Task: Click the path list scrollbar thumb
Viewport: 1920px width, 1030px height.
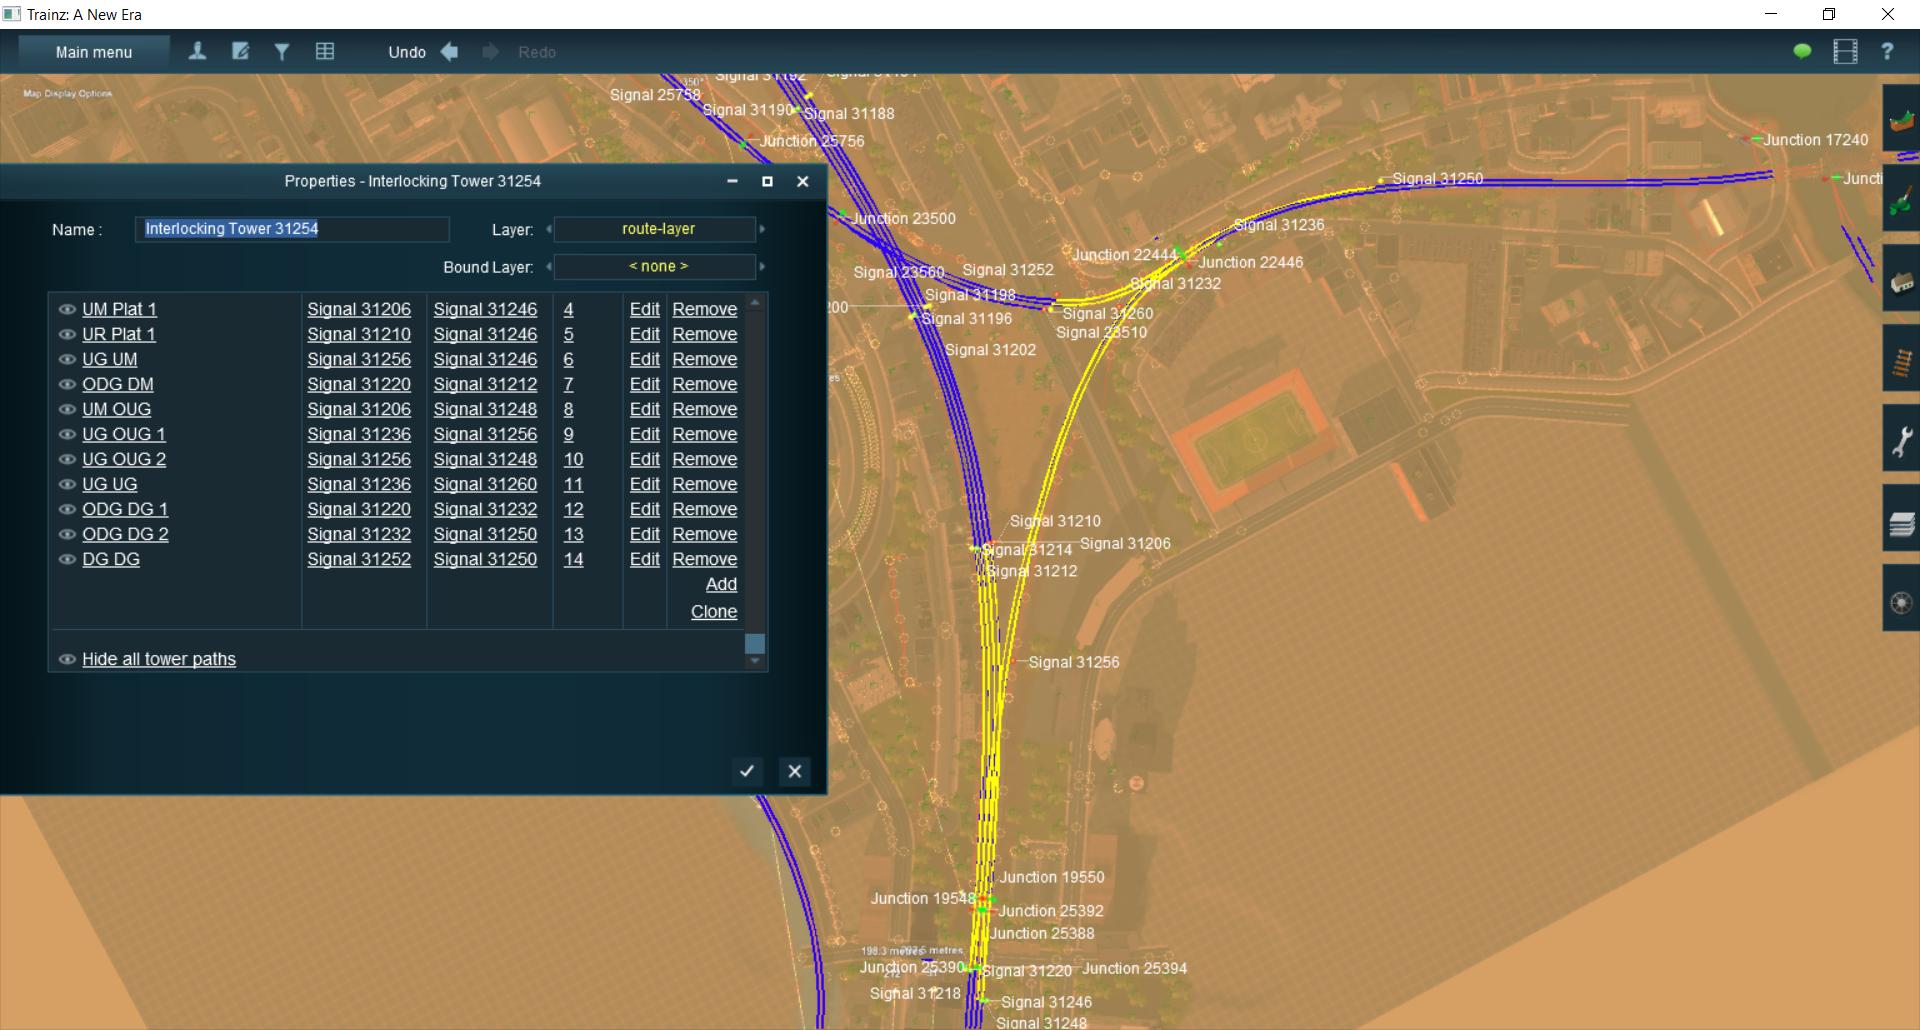Action: click(x=755, y=643)
